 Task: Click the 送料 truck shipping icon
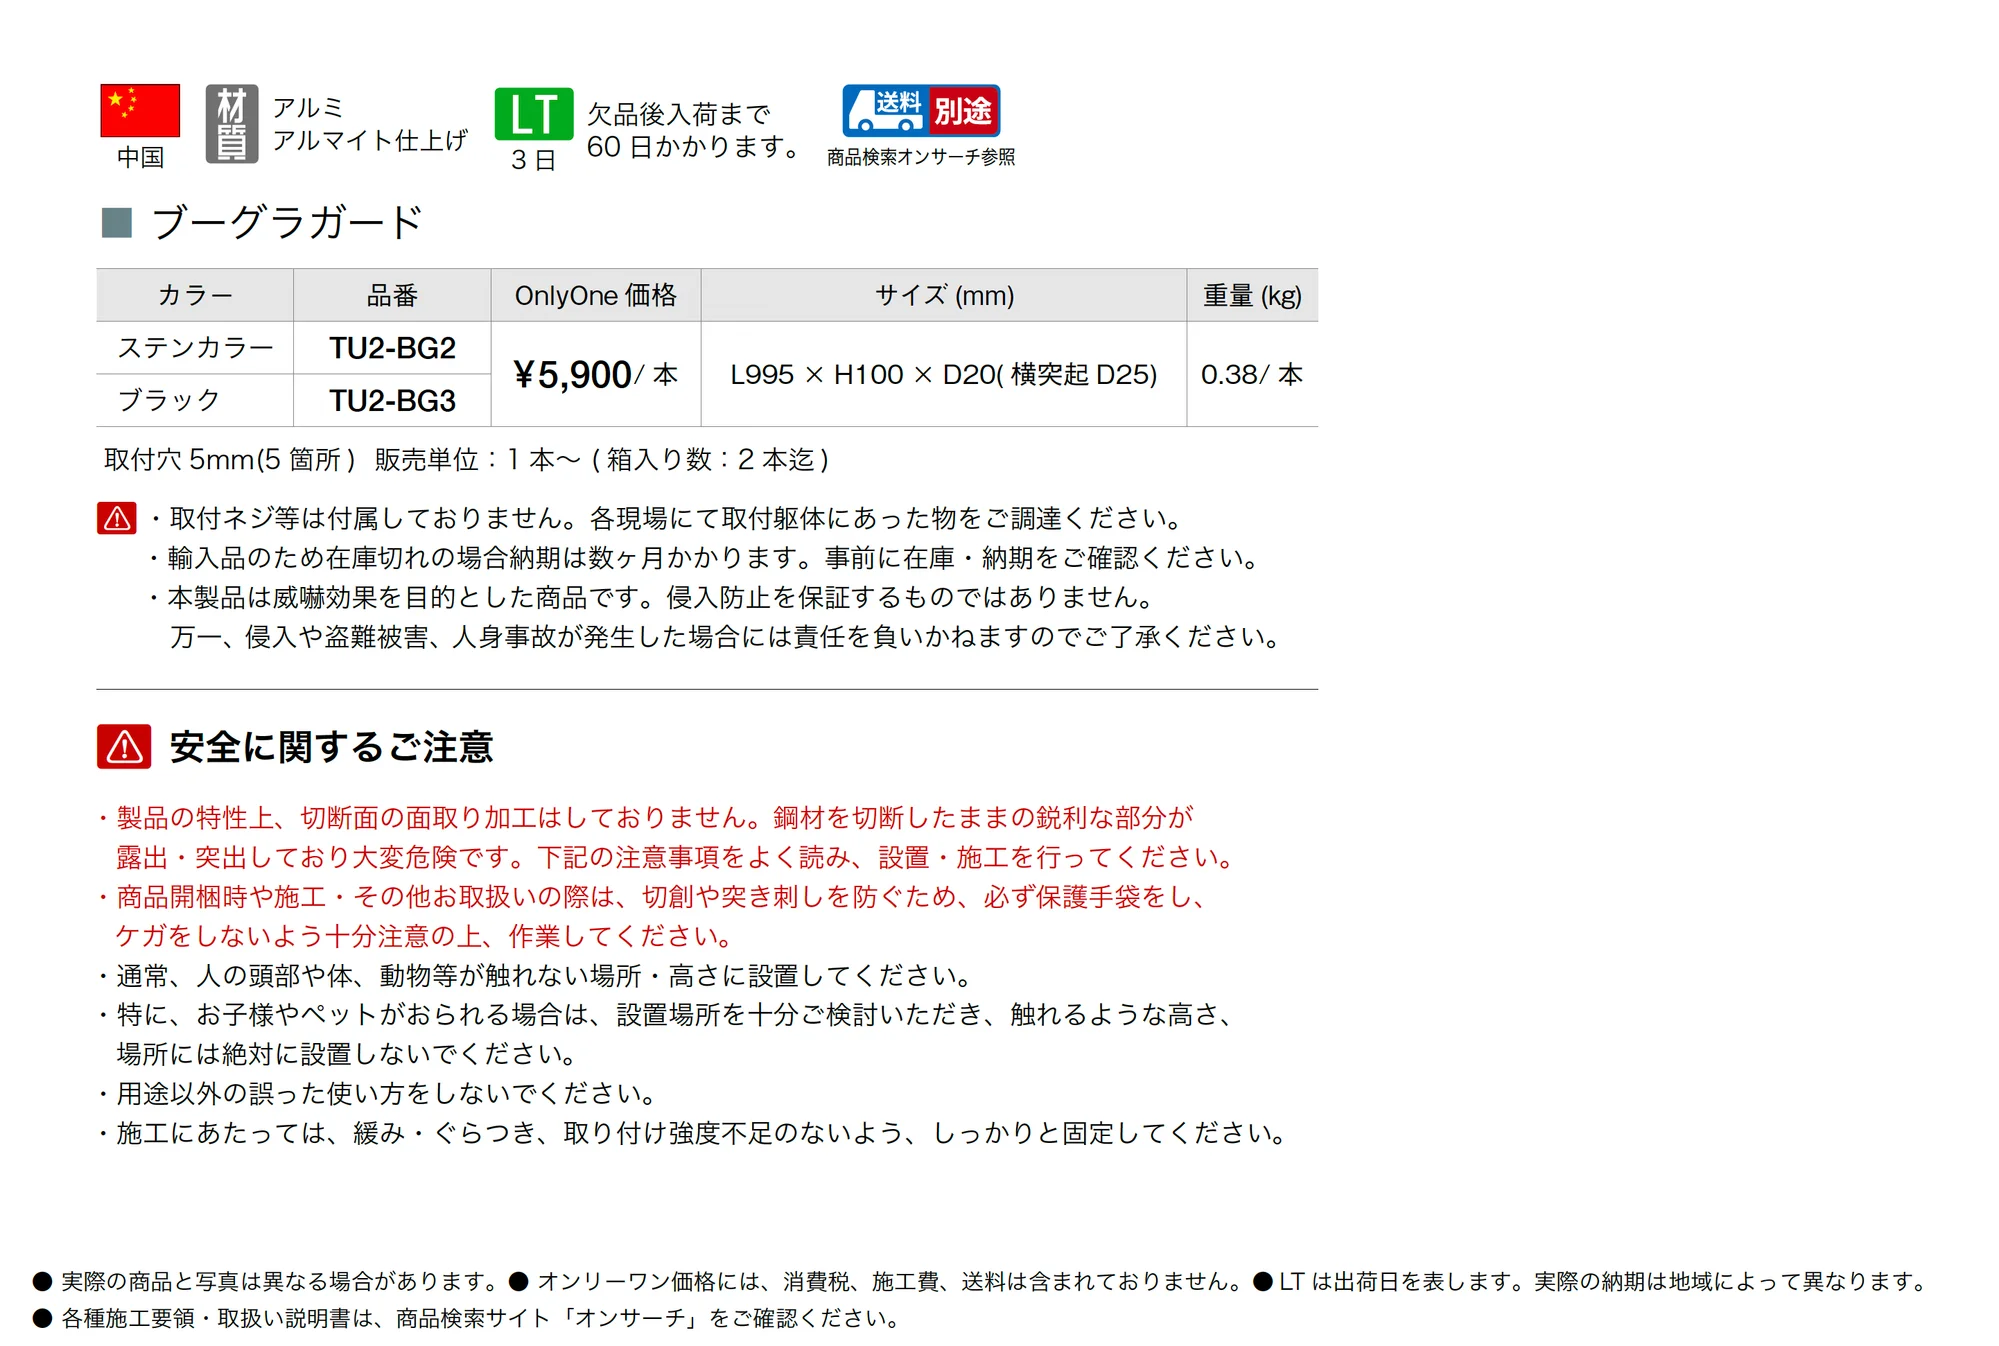pyautogui.click(x=885, y=110)
